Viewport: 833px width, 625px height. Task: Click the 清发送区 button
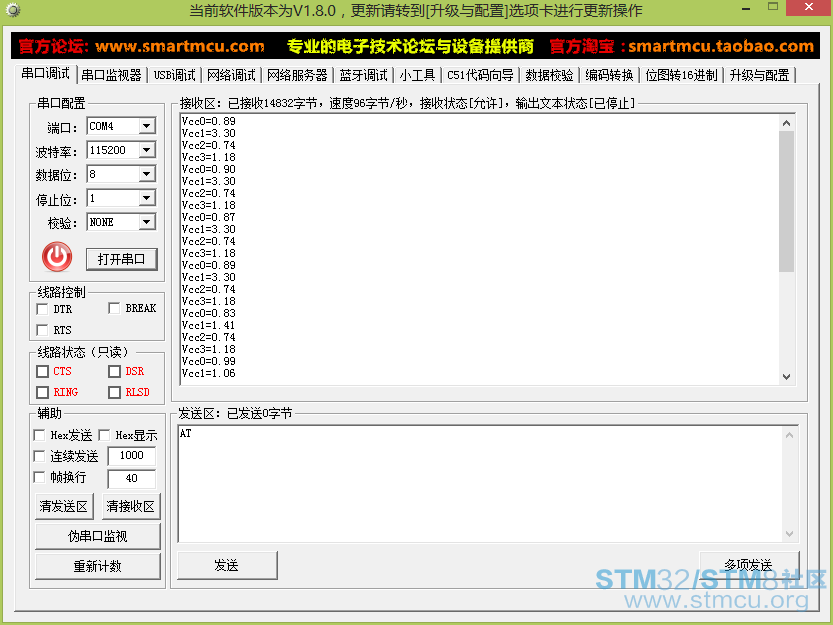pyautogui.click(x=64, y=506)
